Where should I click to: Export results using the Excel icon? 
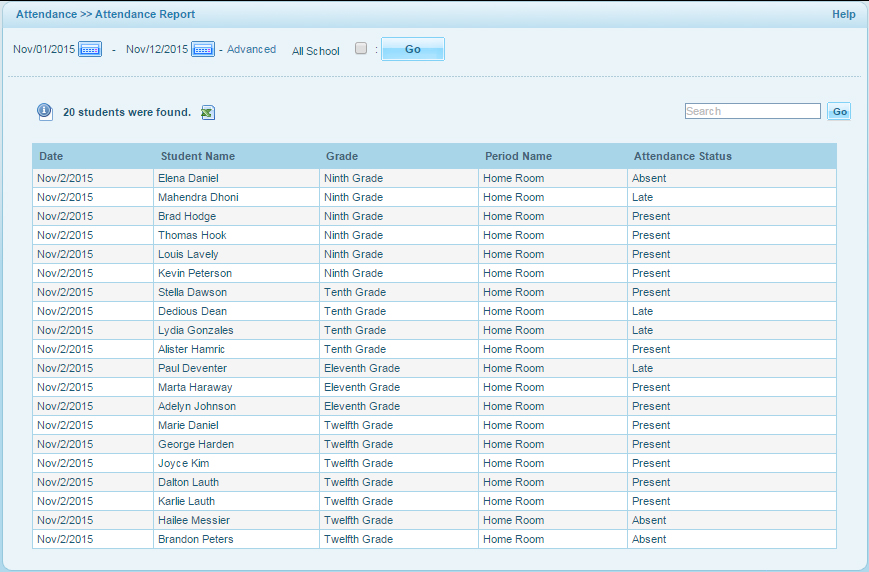tap(207, 113)
